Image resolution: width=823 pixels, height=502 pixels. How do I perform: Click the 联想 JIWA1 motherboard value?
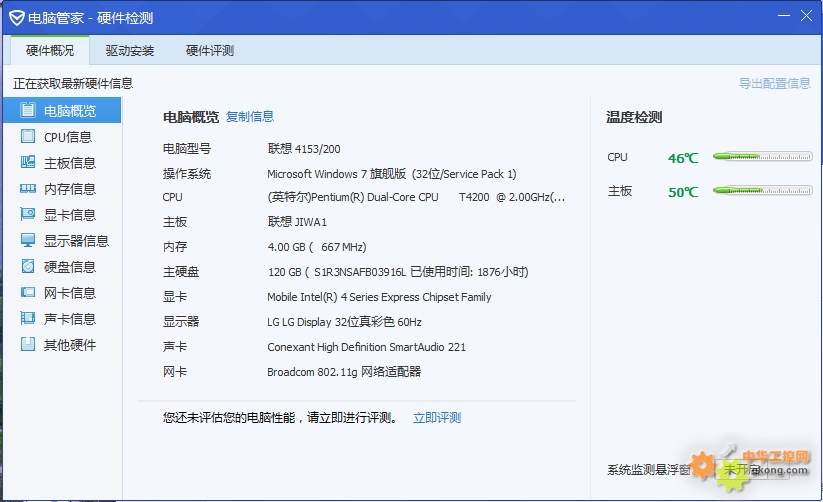click(297, 222)
